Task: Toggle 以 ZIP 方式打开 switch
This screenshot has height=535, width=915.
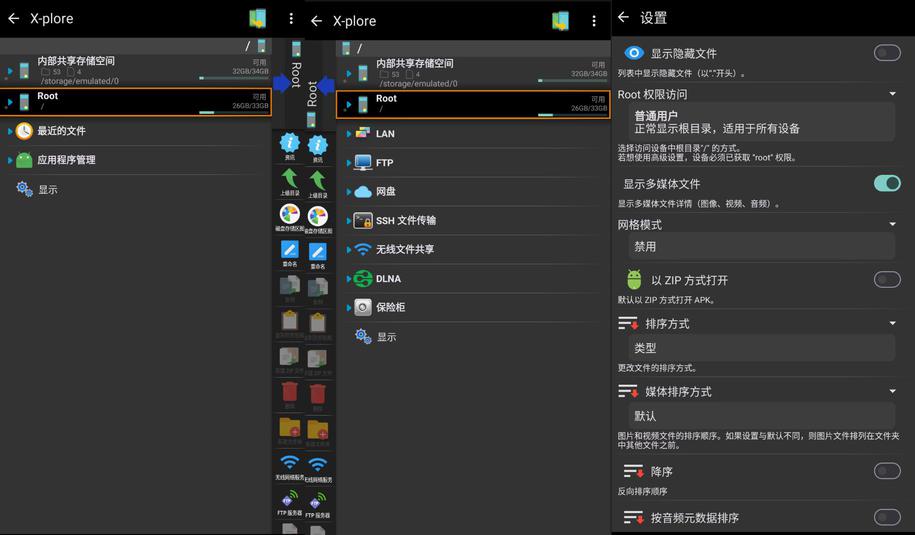Action: (886, 280)
